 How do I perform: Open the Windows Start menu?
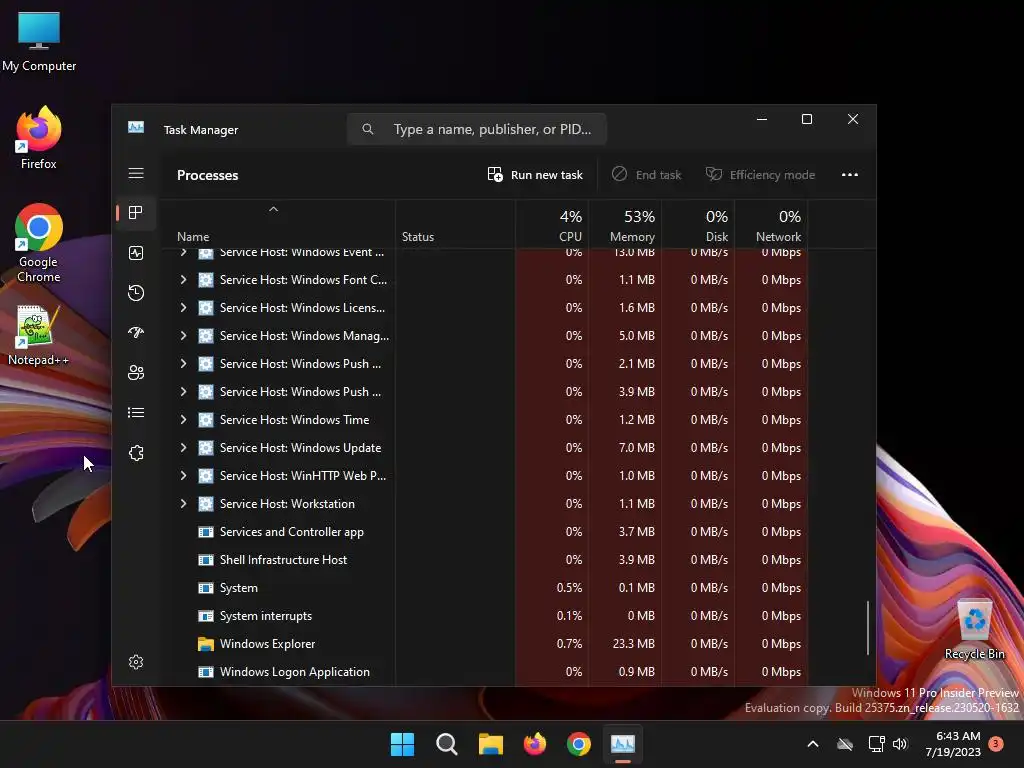click(x=402, y=744)
